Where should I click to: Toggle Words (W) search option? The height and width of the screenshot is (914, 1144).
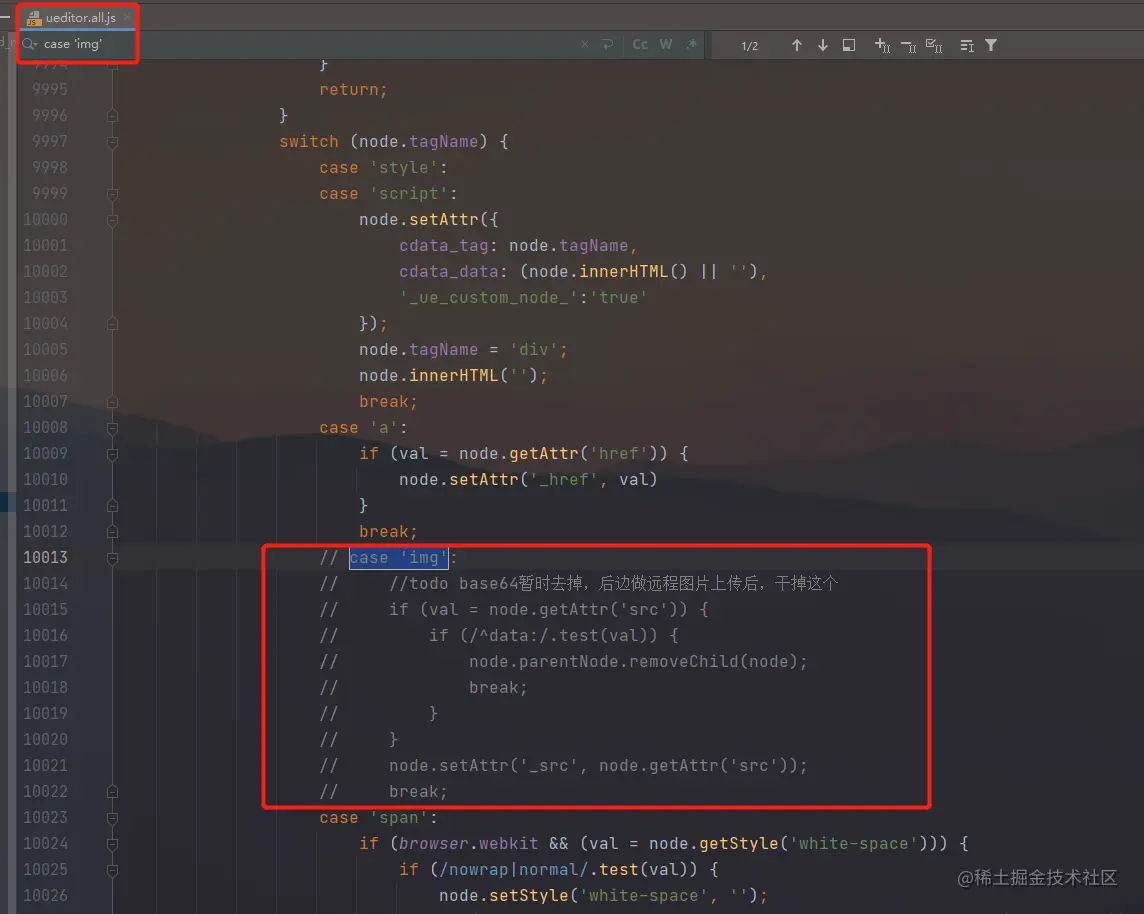point(666,44)
